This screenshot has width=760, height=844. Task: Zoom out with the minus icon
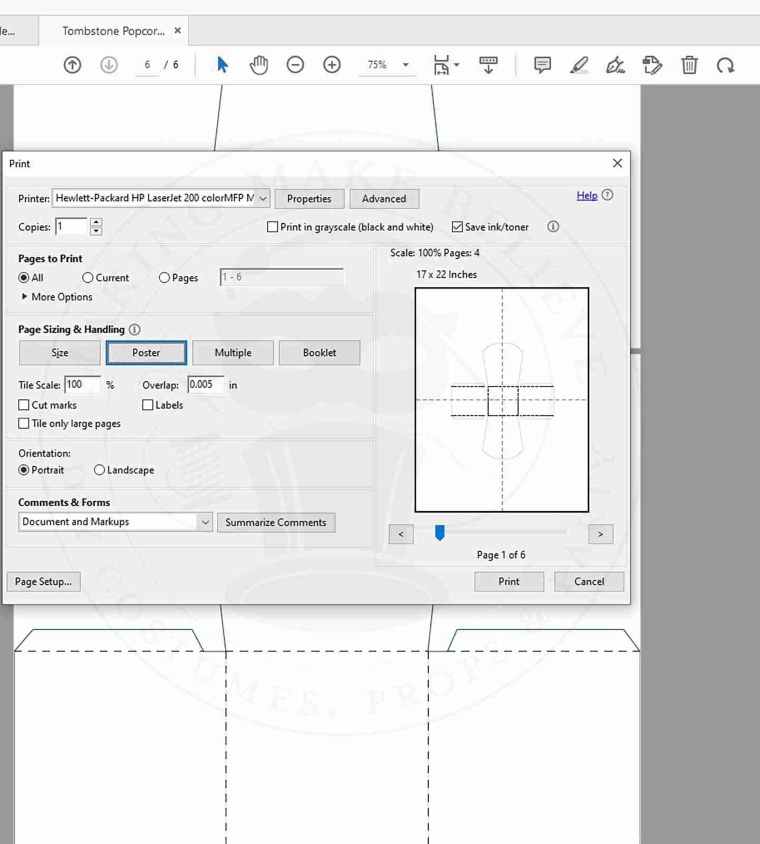coord(295,65)
